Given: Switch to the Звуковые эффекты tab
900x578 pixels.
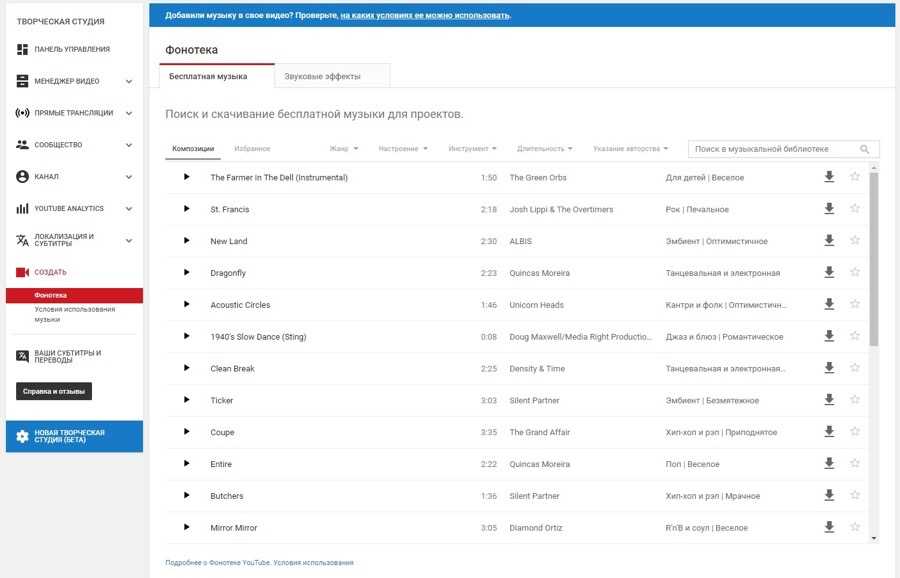Looking at the screenshot, I should tap(322, 76).
